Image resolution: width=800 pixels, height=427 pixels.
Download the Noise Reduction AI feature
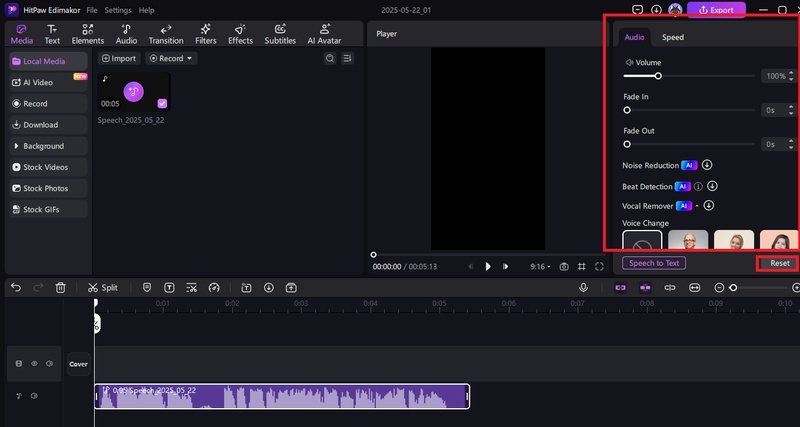tap(706, 165)
